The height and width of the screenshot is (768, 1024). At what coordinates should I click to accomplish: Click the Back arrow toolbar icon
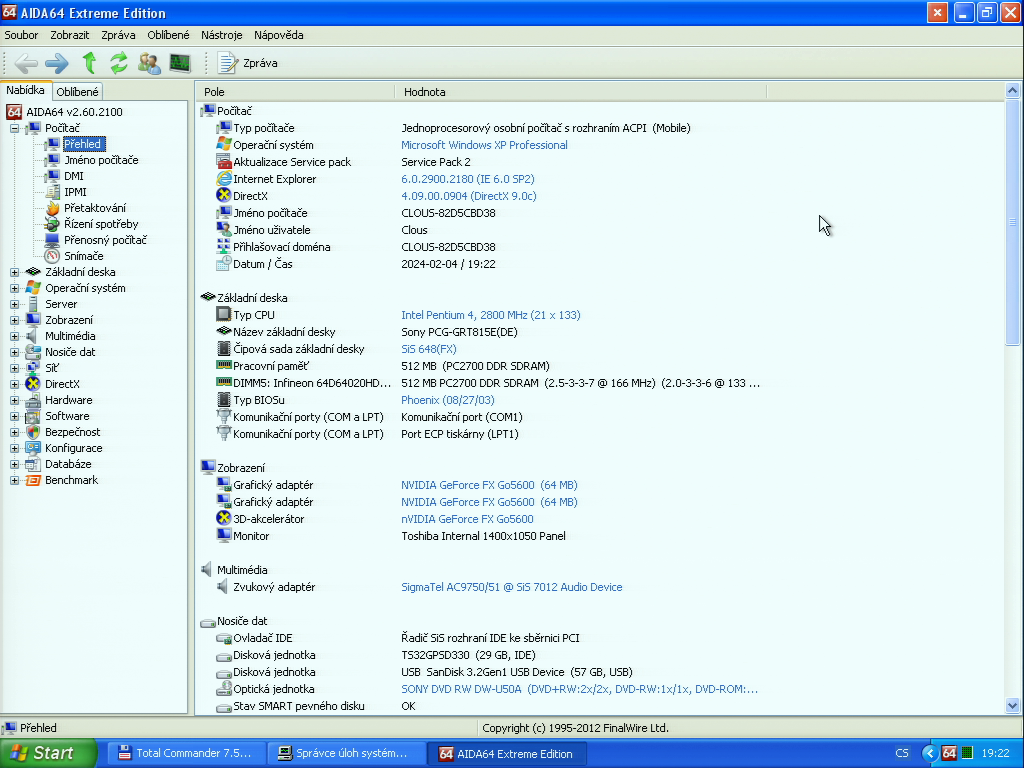pyautogui.click(x=25, y=63)
